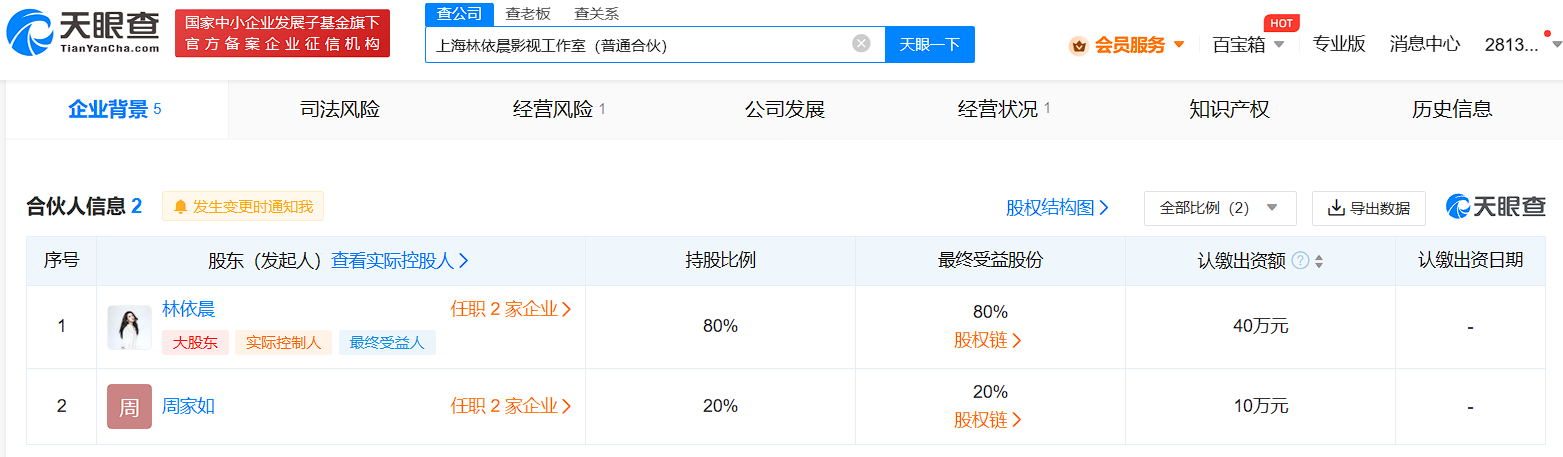Viewport: 1563px width, 457px height.
Task: Switch to the 知识产权 tab
Action: 1230,110
